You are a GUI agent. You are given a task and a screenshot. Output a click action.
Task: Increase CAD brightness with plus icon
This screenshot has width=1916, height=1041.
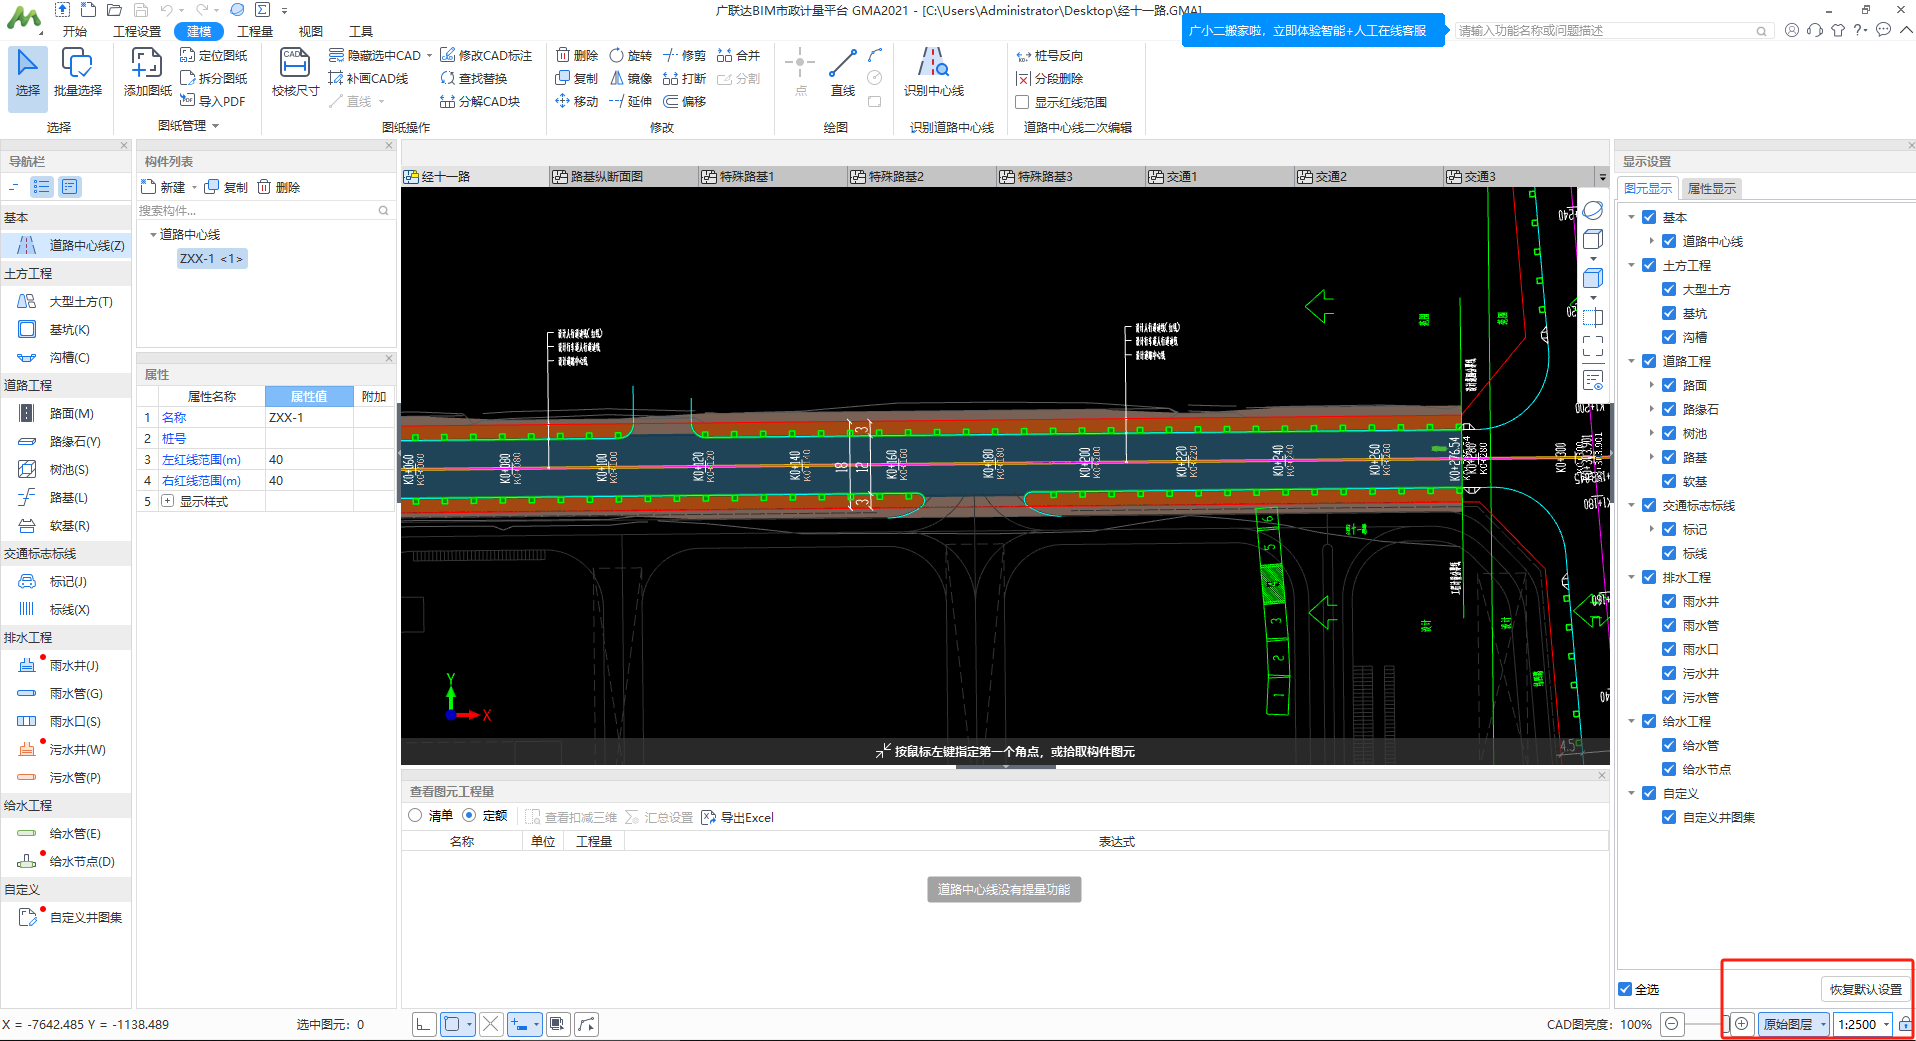[1741, 1023]
